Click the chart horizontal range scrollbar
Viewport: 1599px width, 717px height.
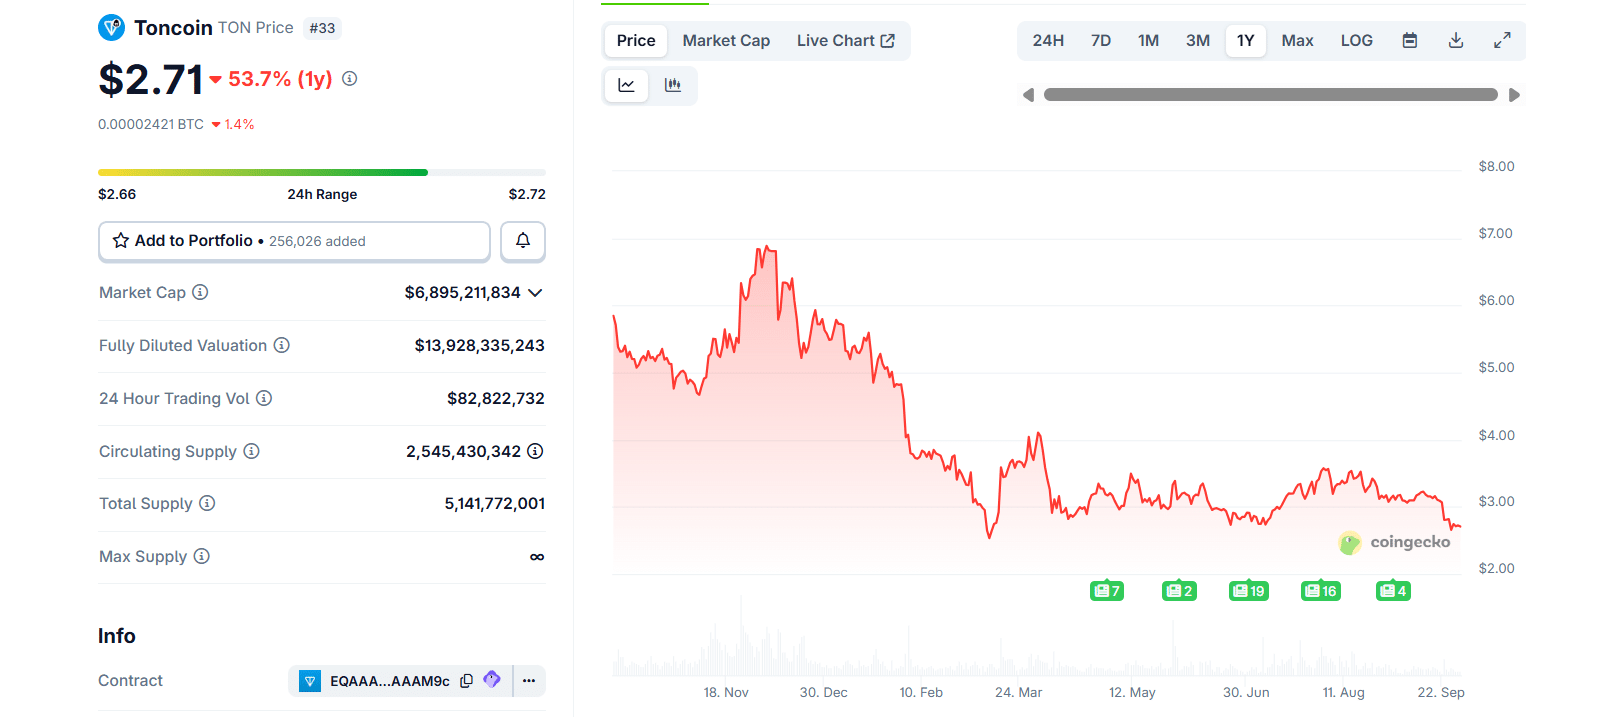click(1270, 95)
